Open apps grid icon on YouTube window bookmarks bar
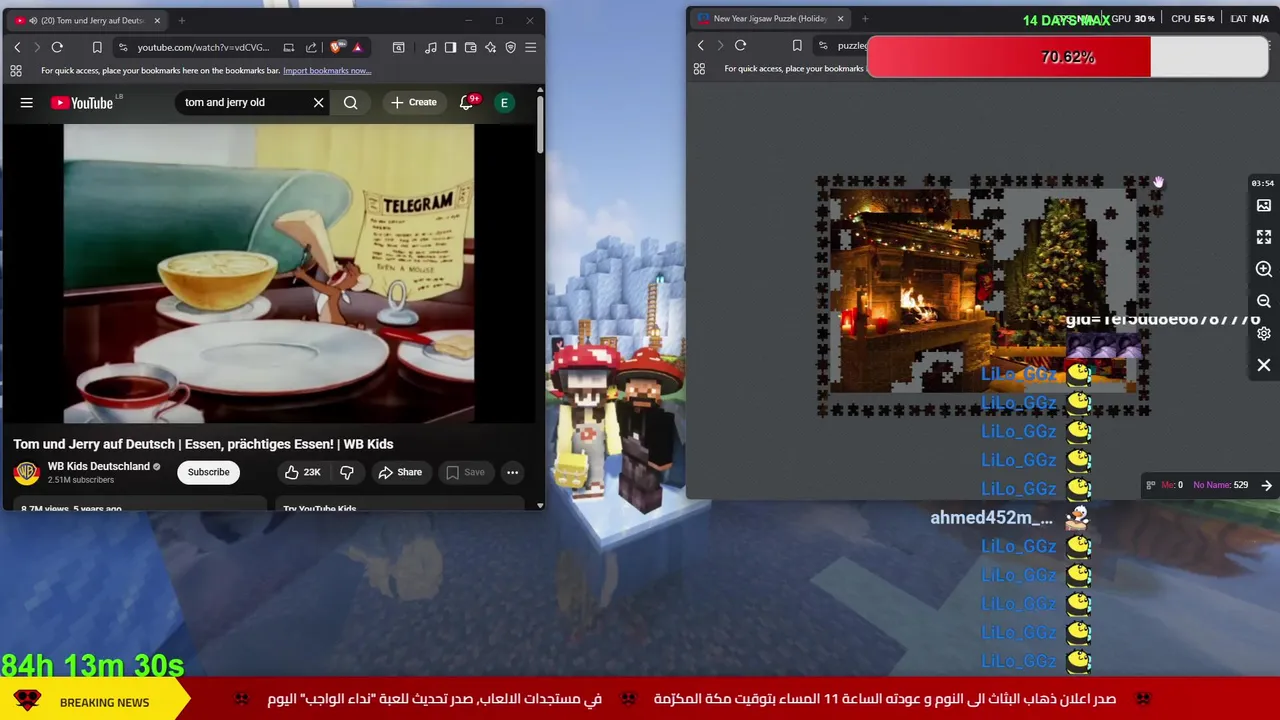1280x720 pixels. point(16,71)
